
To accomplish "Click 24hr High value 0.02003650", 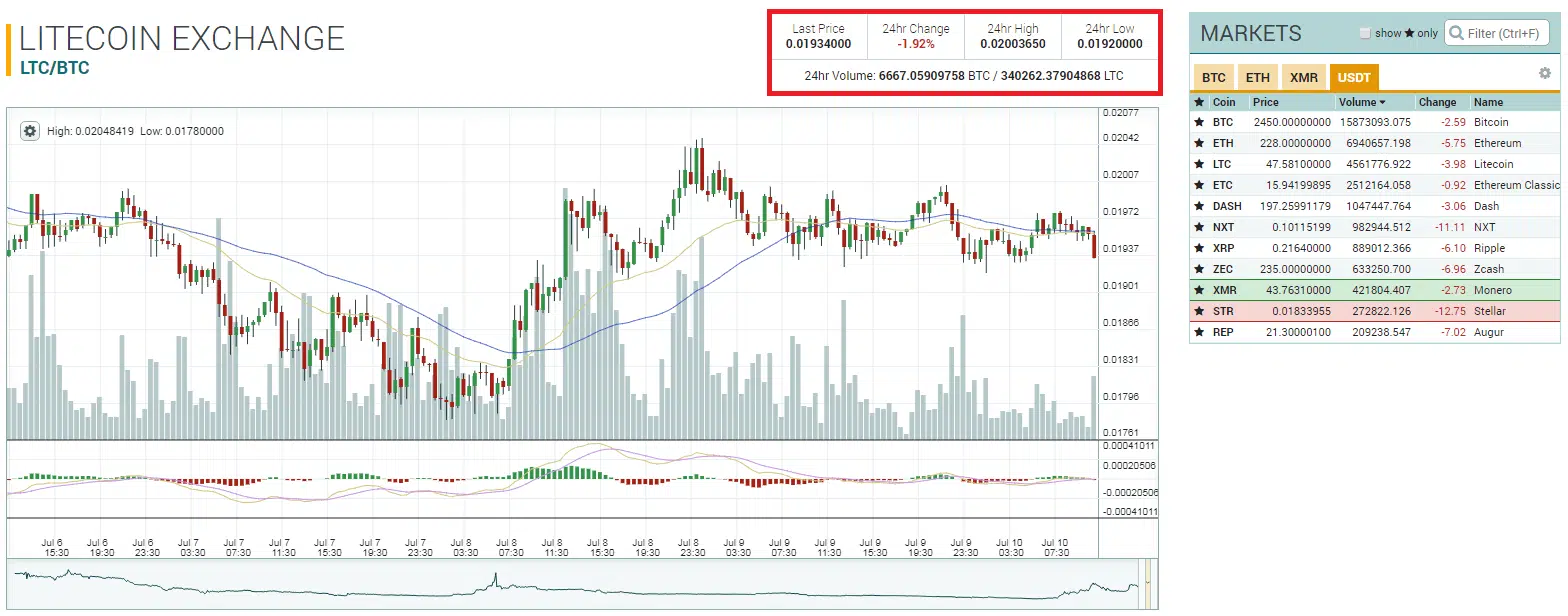I will point(1013,44).
